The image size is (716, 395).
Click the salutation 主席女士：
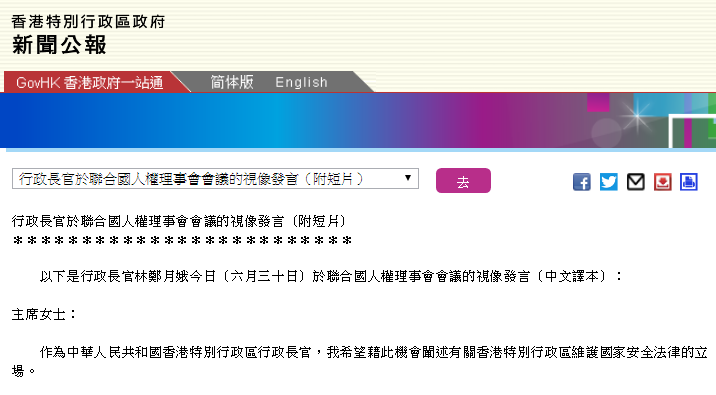pos(44,315)
